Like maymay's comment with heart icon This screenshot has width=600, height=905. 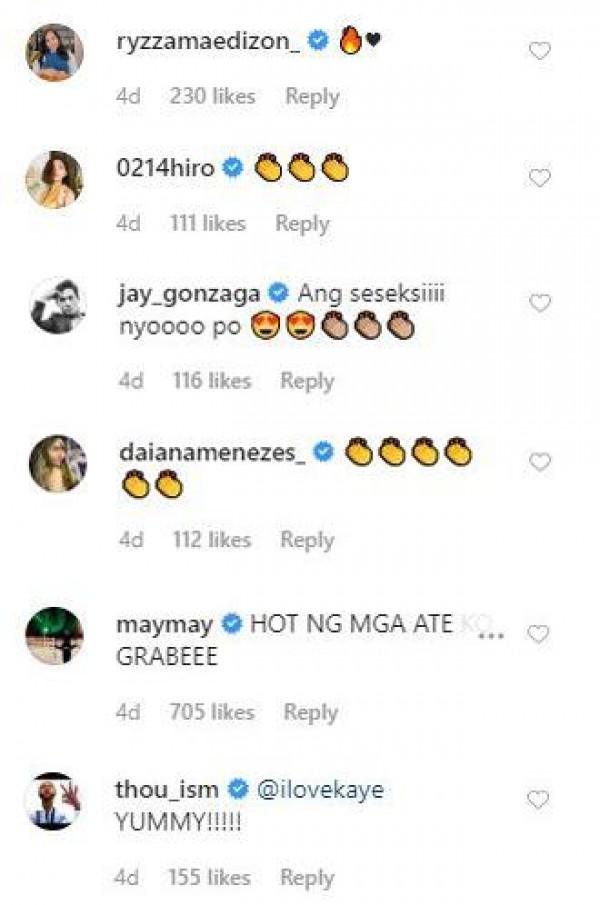point(538,634)
